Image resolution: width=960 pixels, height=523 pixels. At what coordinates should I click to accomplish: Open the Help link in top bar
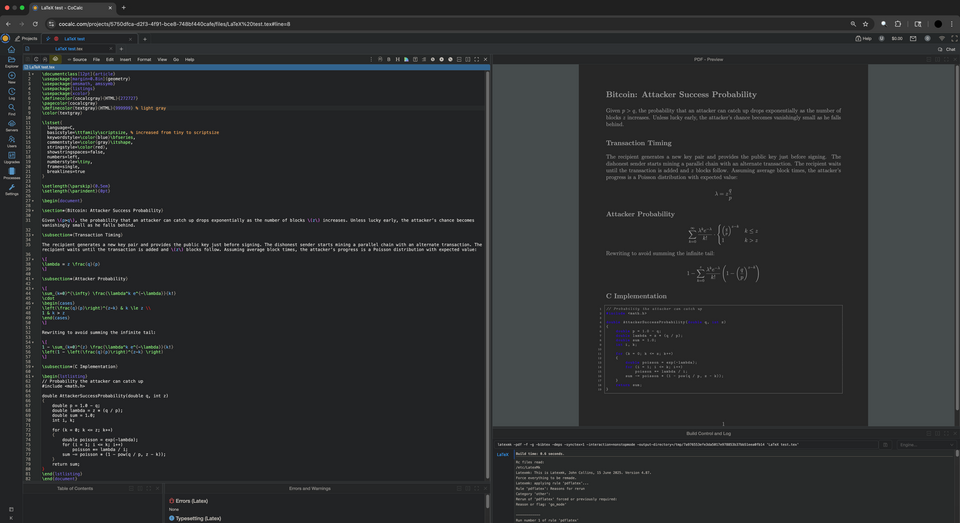tap(863, 39)
